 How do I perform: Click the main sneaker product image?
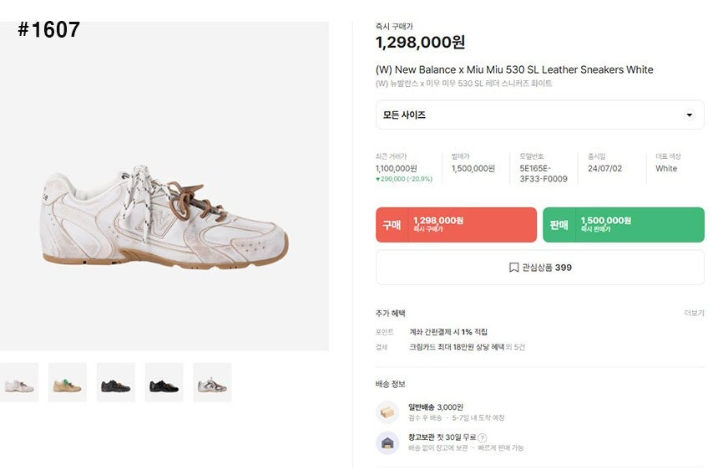[x=164, y=186]
